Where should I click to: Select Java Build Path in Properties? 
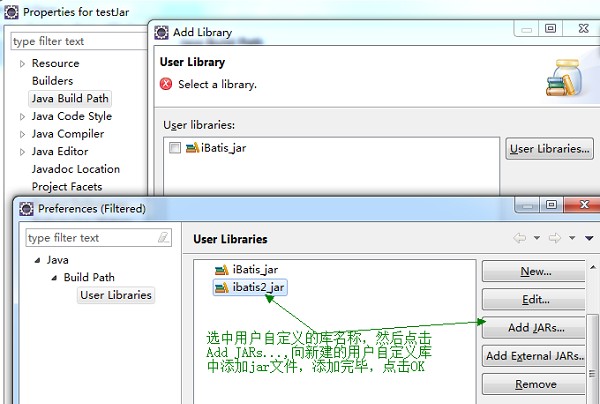(70, 98)
